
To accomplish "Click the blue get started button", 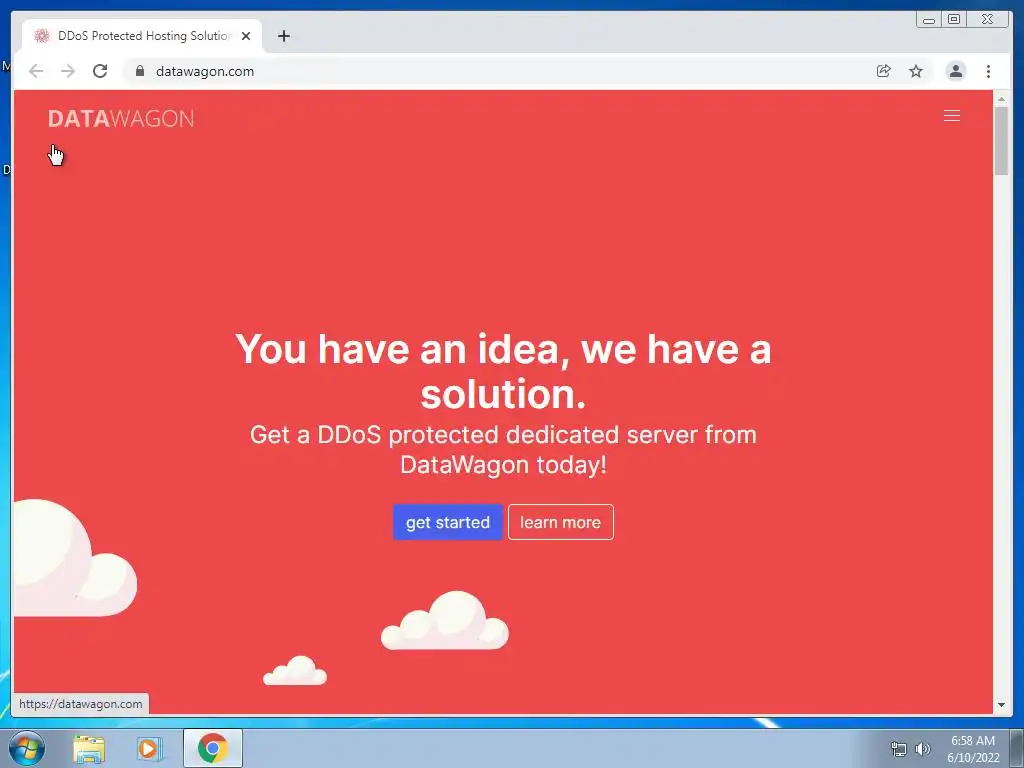I will [x=448, y=522].
